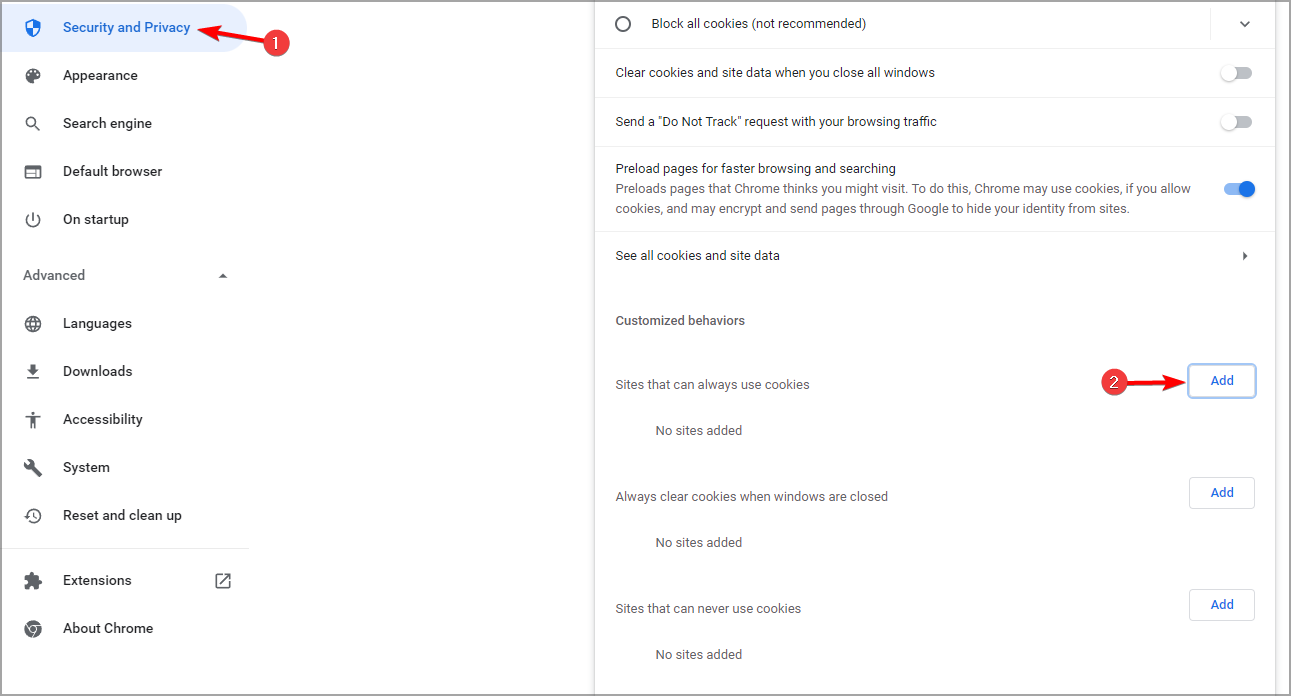The image size is (1291, 696).
Task: Add site that can never use cookies
Action: tap(1222, 605)
